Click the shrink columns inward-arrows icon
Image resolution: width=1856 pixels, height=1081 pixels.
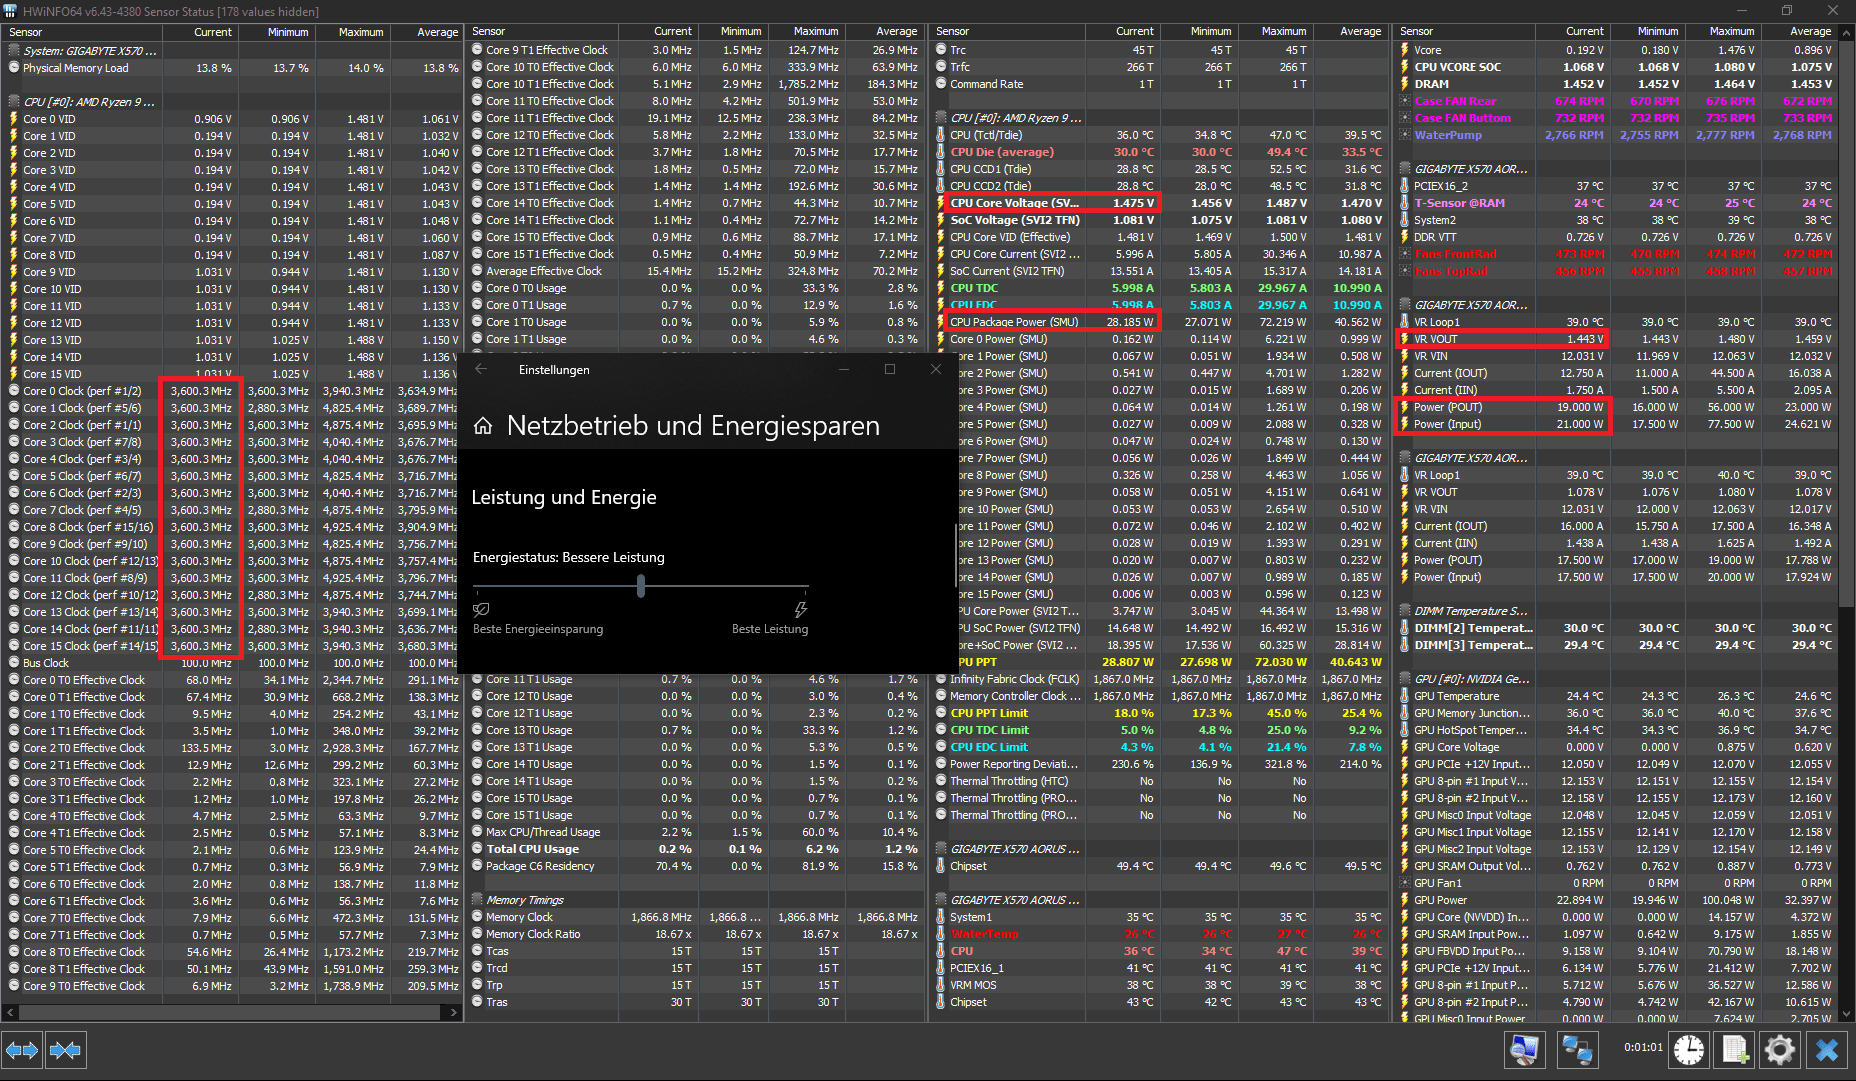point(65,1050)
